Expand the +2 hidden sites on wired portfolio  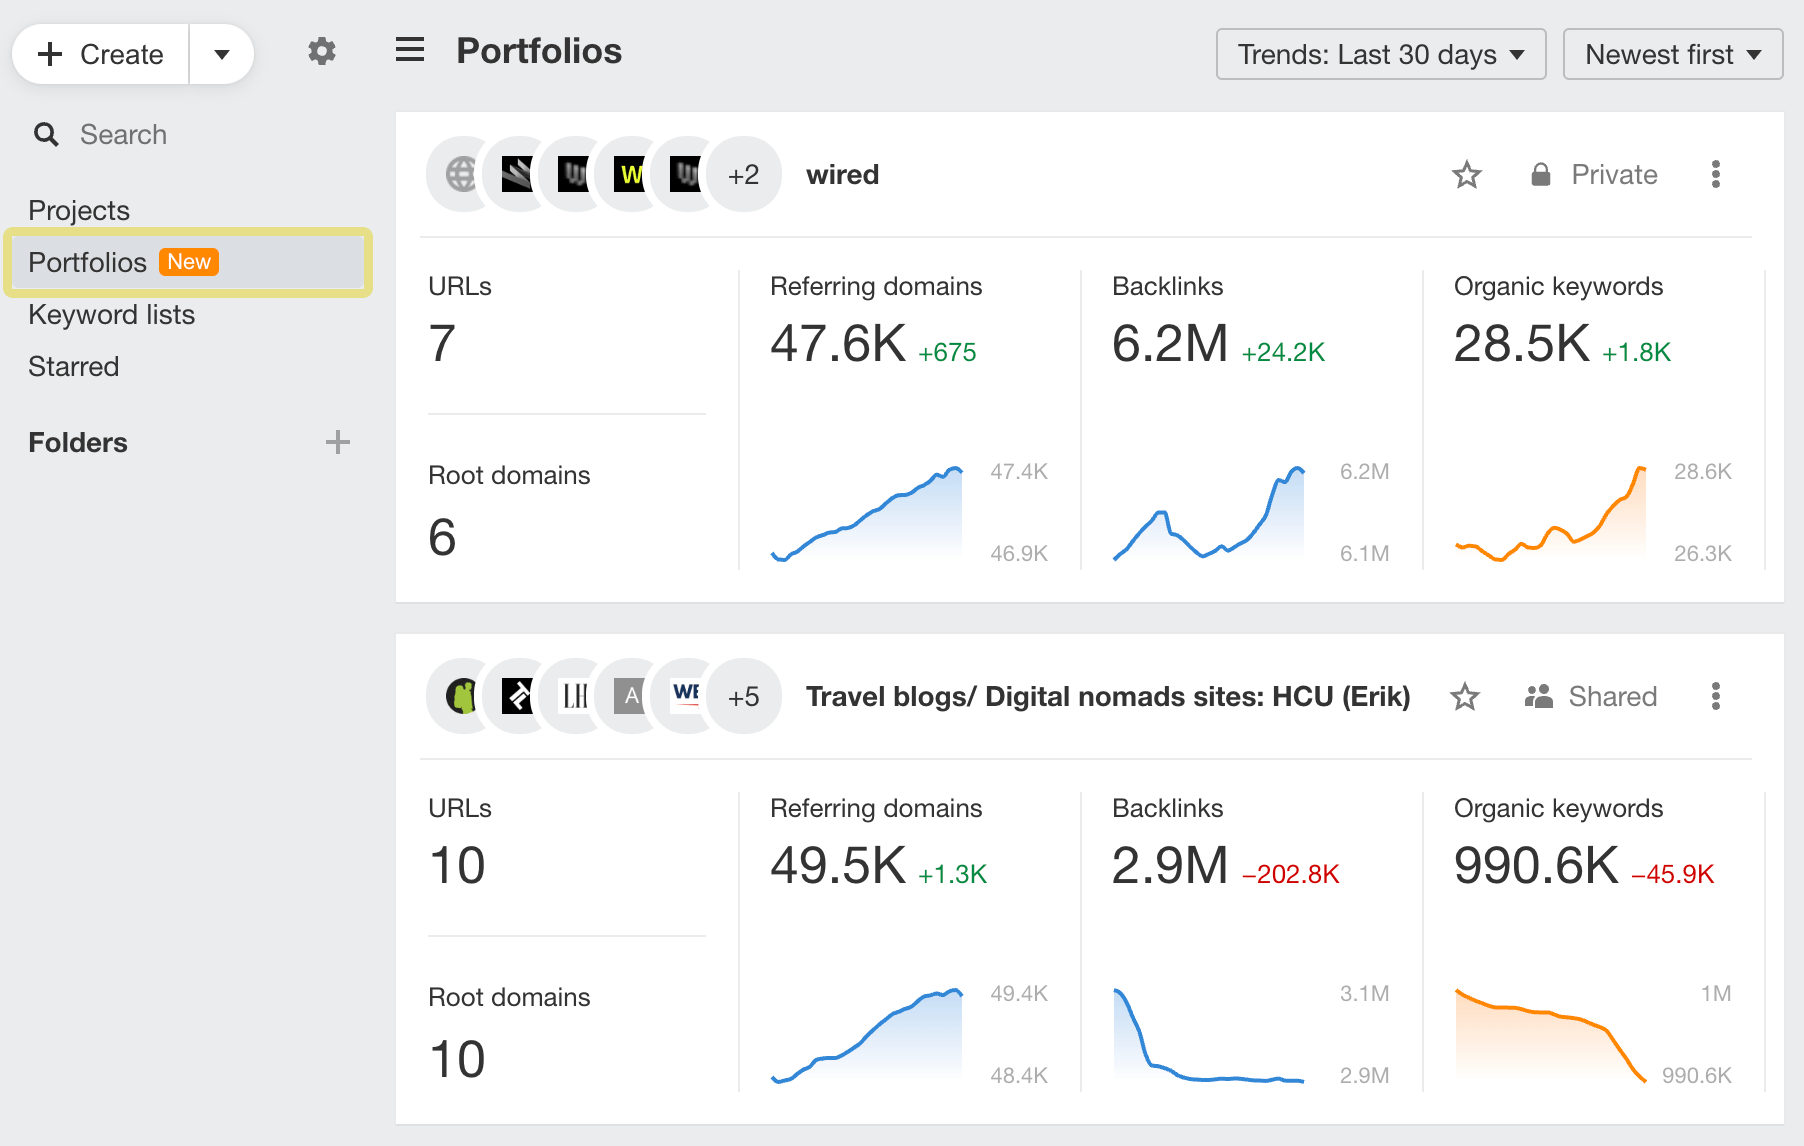[x=744, y=174]
